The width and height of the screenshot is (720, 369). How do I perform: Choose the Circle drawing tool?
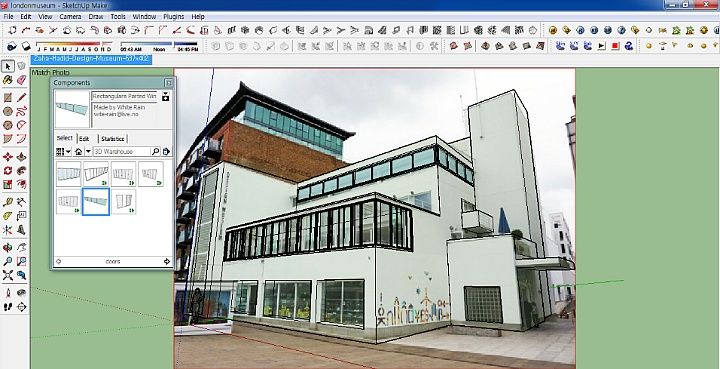8,112
